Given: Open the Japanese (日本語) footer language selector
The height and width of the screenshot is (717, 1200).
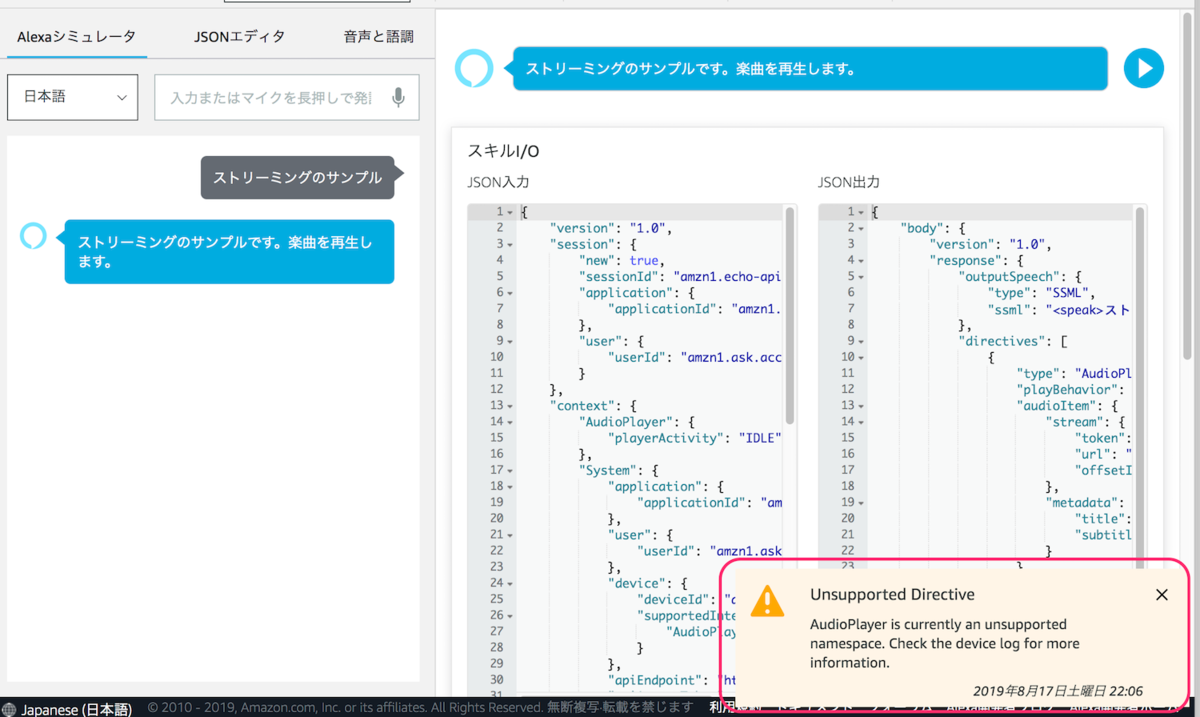Looking at the screenshot, I should [67, 709].
